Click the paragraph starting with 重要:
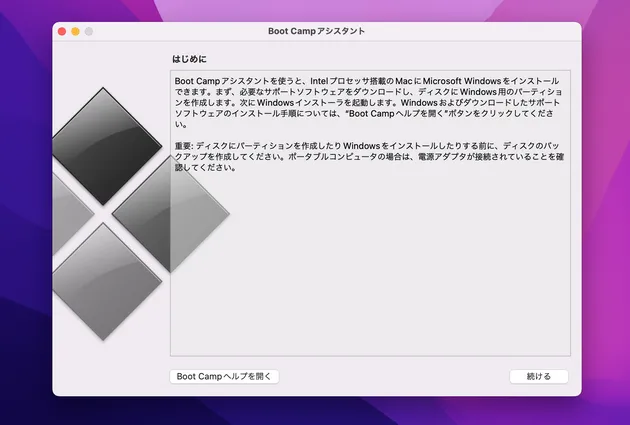Image resolution: width=630 pixels, height=425 pixels. 369,157
